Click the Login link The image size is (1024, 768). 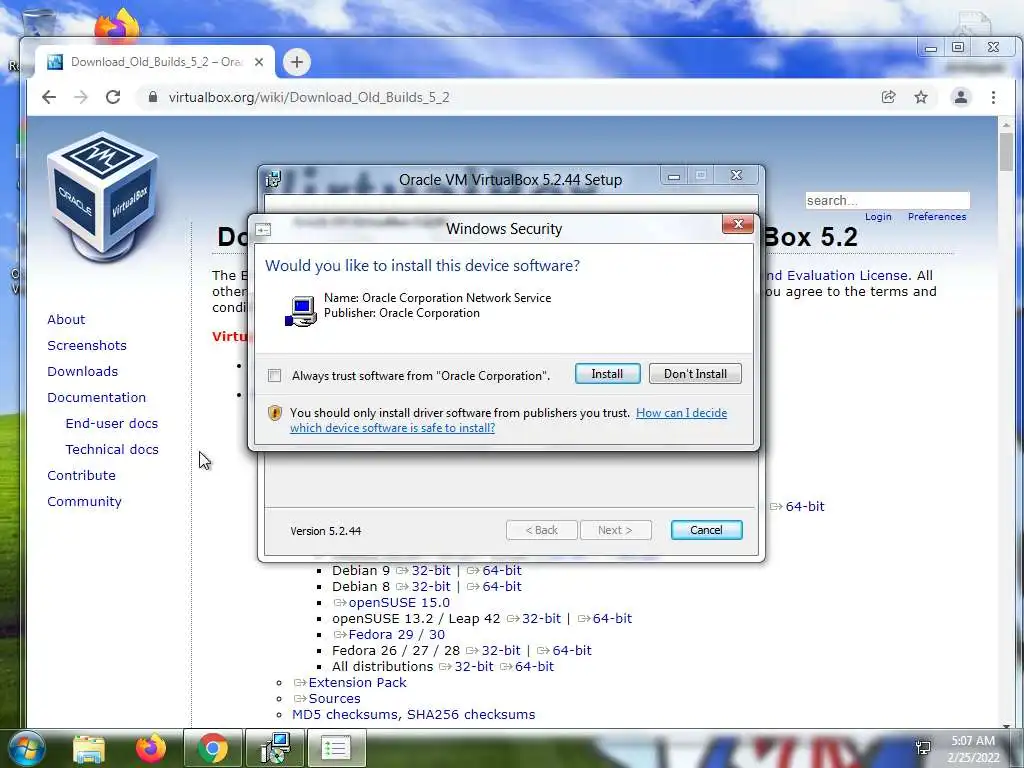pos(878,217)
